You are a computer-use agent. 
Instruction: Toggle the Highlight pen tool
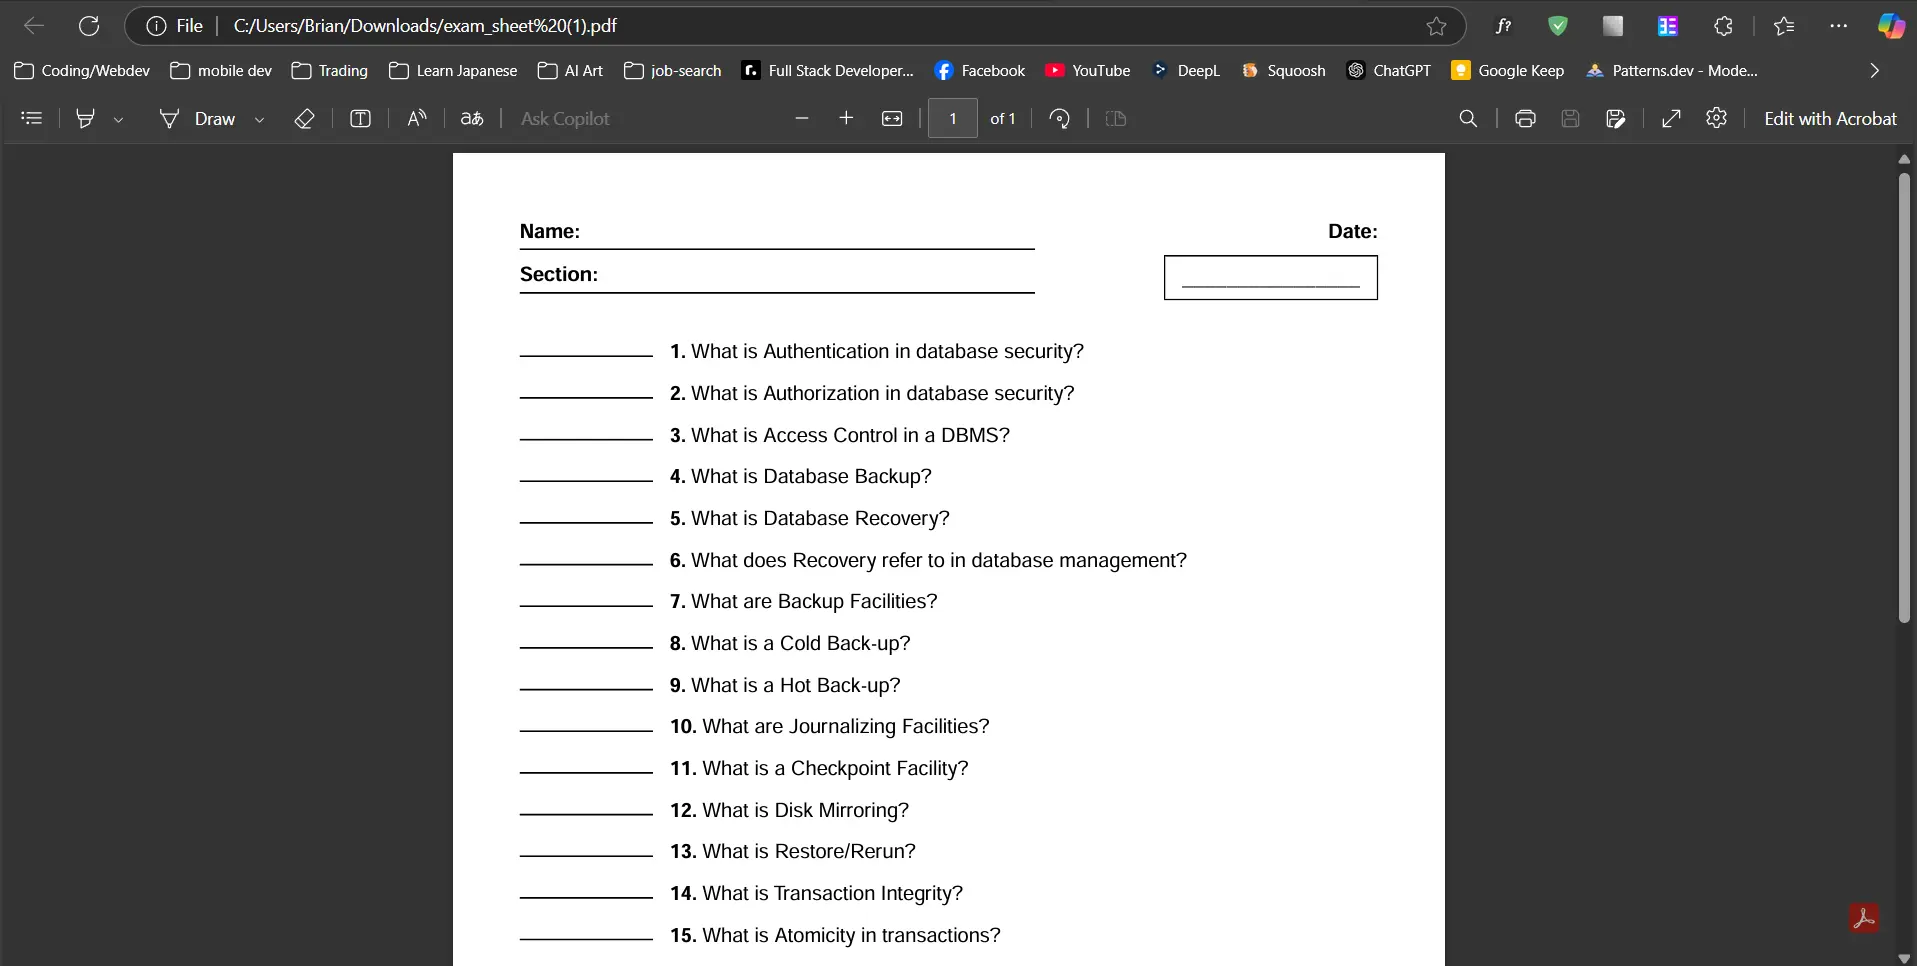[86, 119]
